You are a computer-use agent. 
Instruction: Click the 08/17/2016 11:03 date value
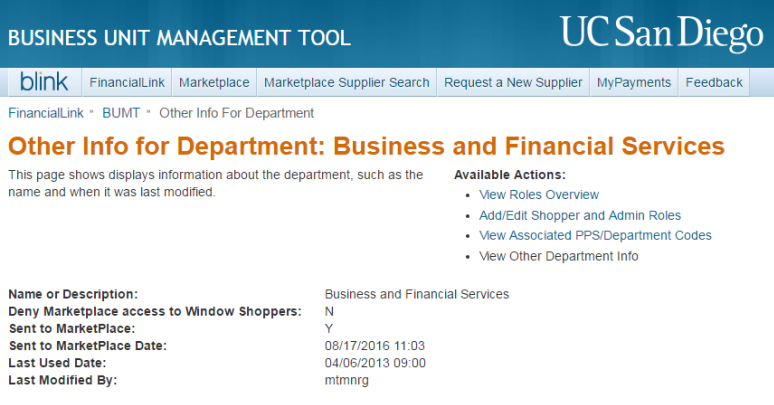click(375, 346)
